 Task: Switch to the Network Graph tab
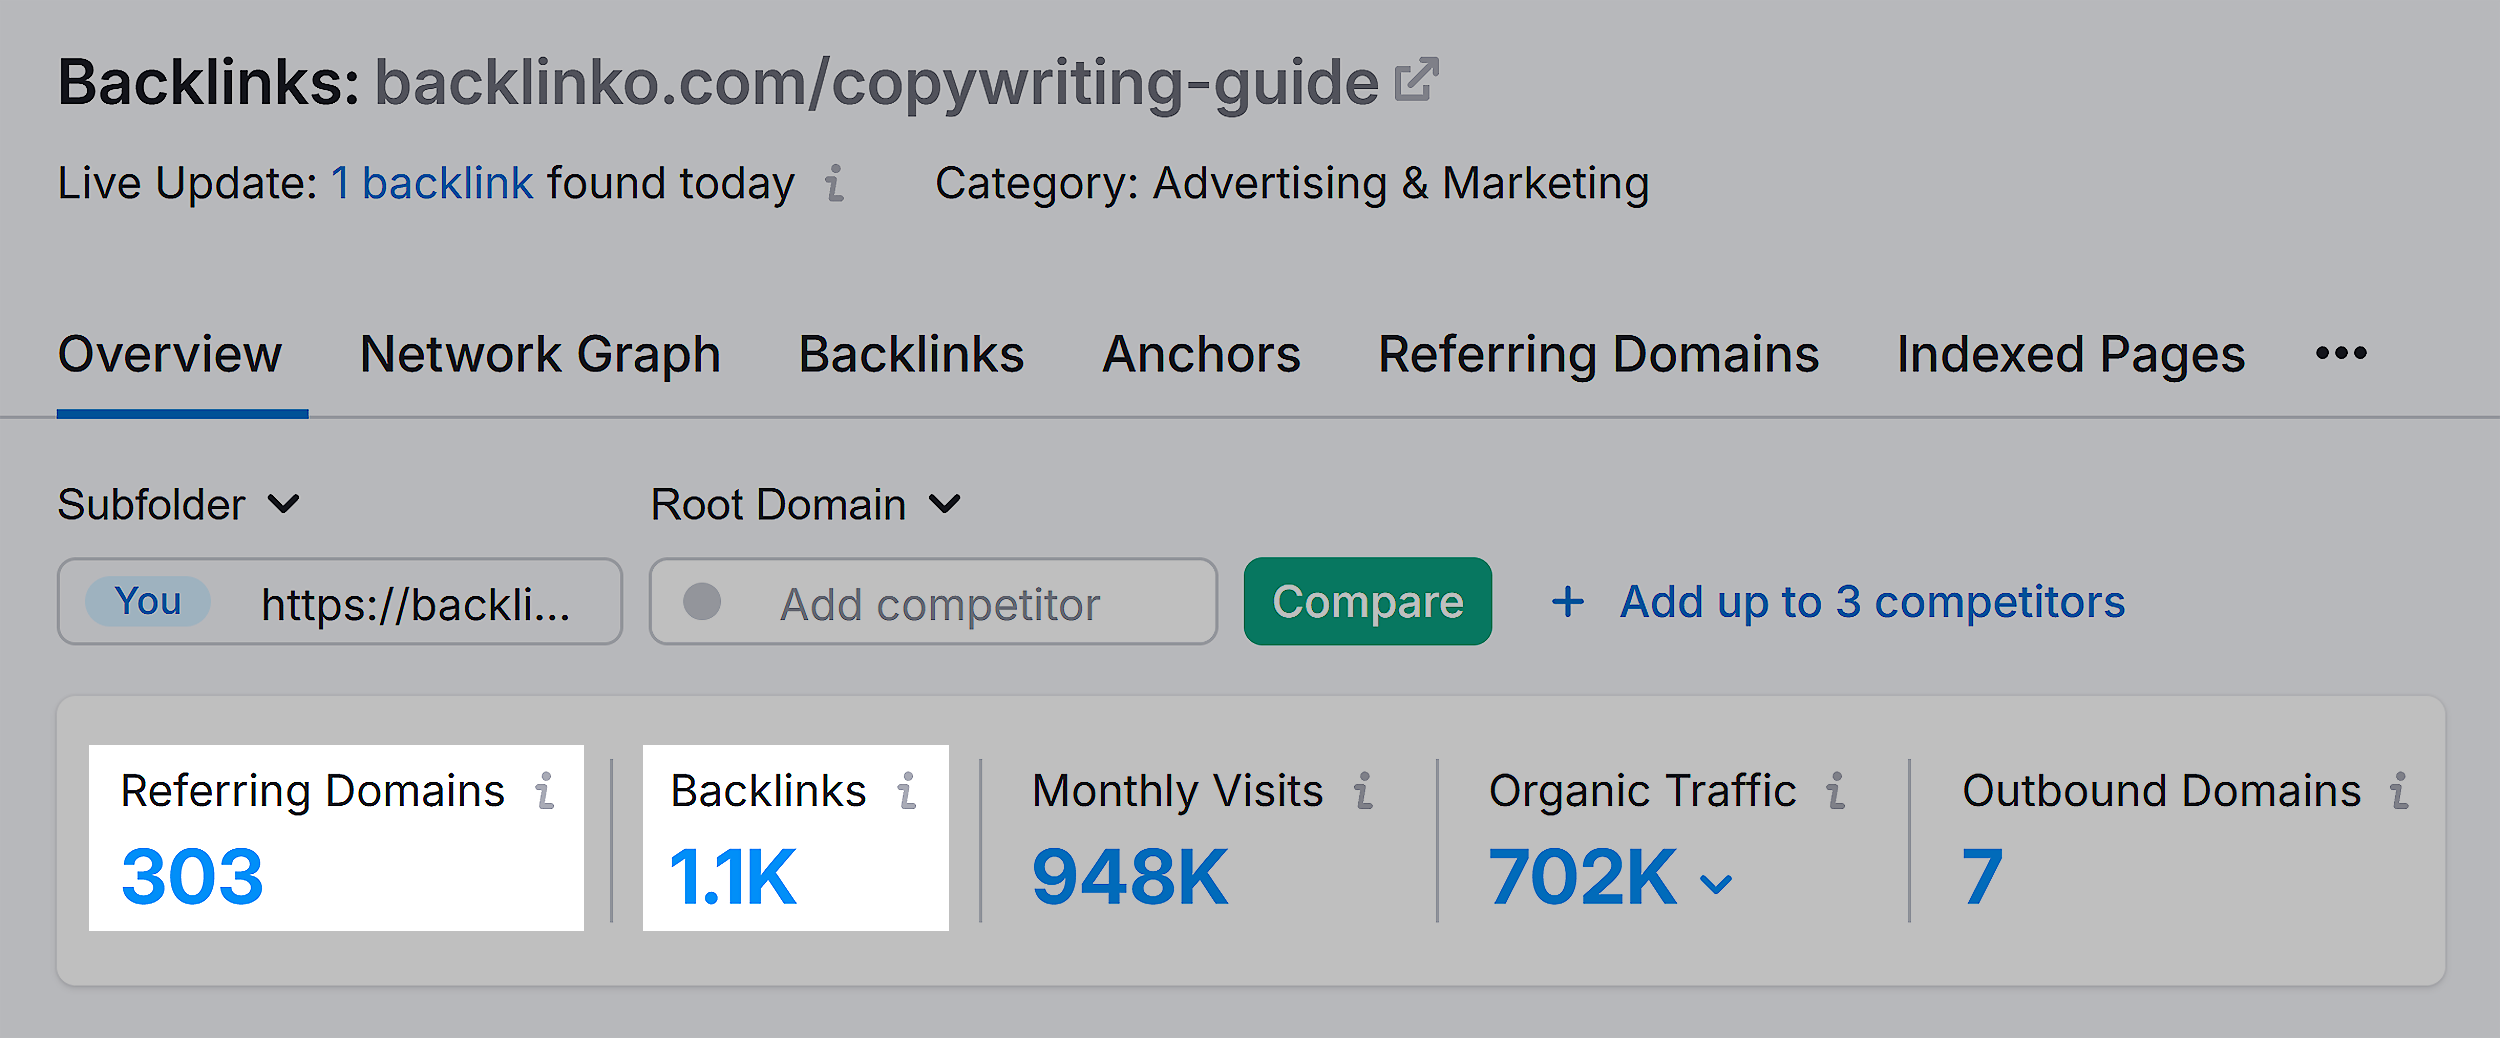(x=540, y=355)
